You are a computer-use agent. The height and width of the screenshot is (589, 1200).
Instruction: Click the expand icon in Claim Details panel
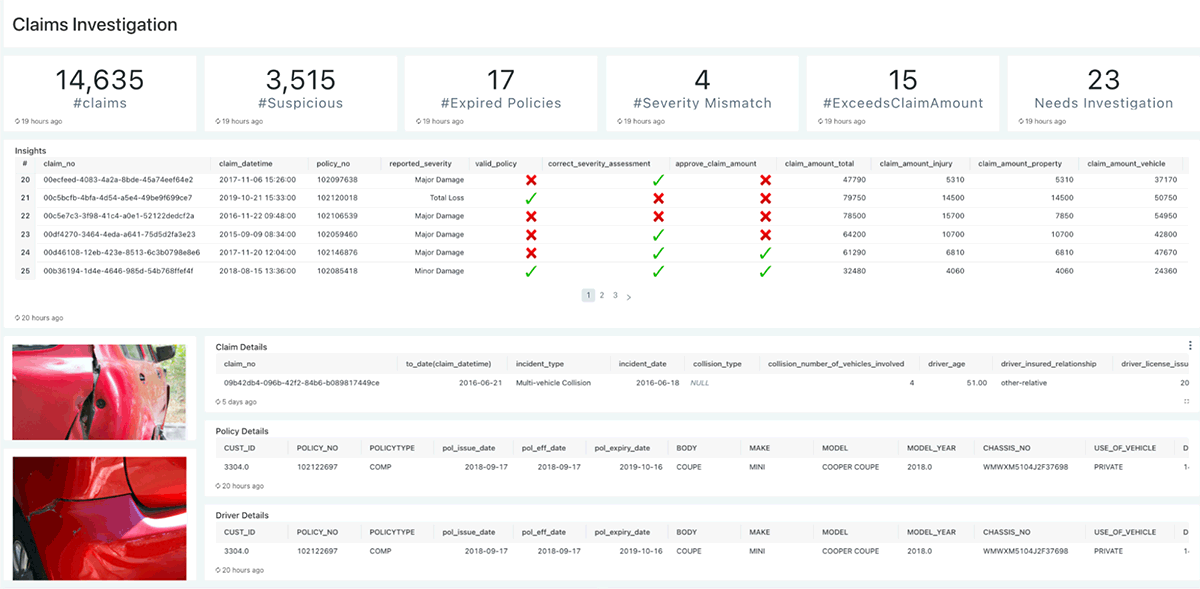pyautogui.click(x=1186, y=402)
